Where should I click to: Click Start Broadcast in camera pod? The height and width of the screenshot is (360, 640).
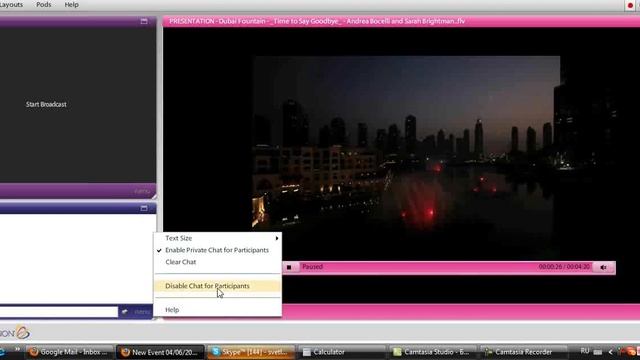click(x=46, y=104)
